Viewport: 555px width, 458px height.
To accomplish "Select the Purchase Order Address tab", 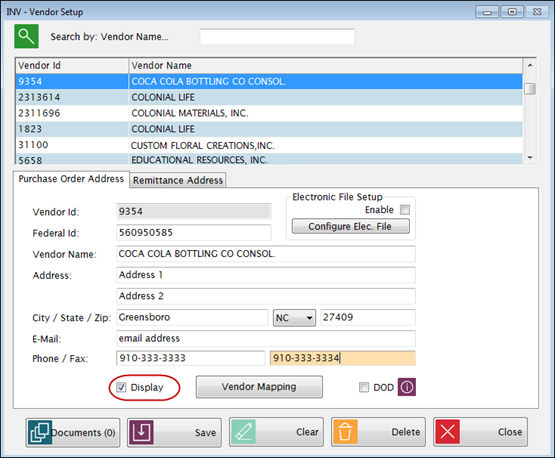I will pyautogui.click(x=71, y=179).
